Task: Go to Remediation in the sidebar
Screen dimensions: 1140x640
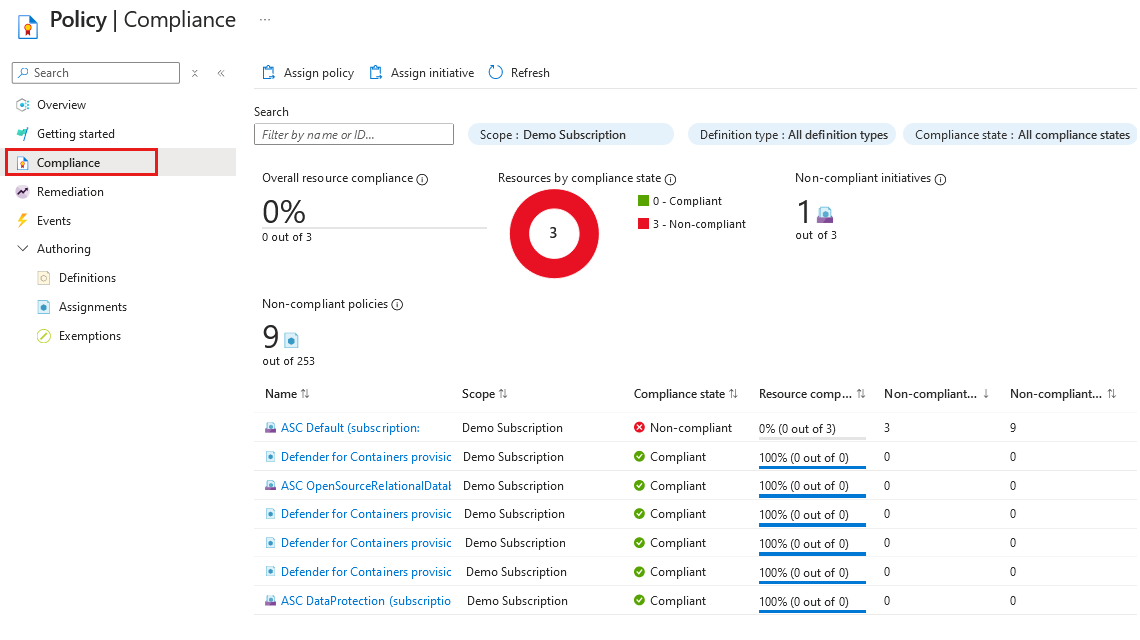Action: (70, 192)
